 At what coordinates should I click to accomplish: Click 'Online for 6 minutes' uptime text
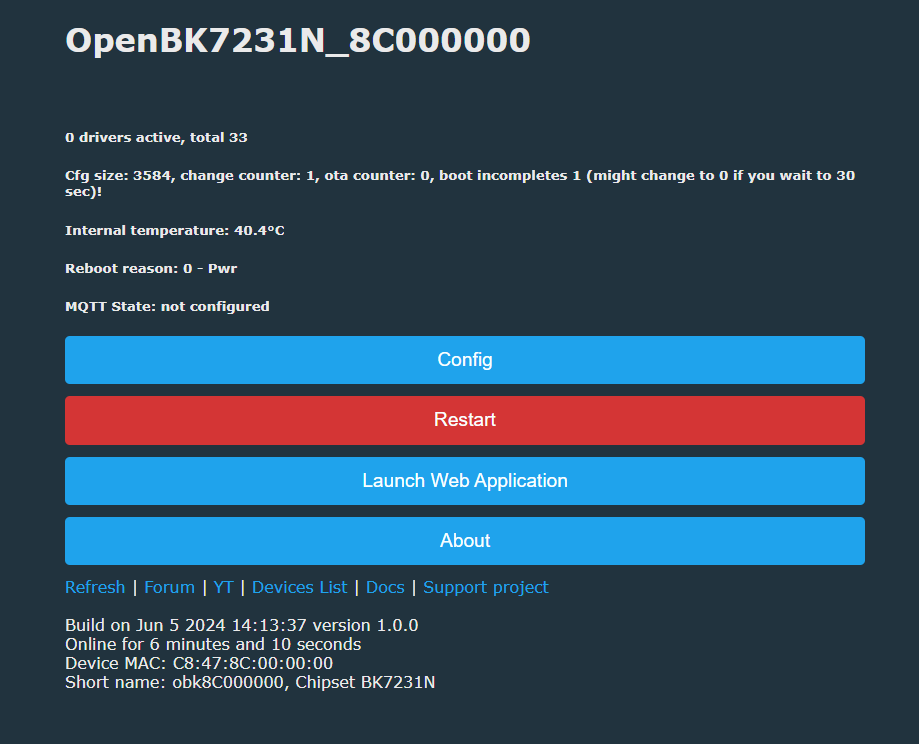click(213, 644)
